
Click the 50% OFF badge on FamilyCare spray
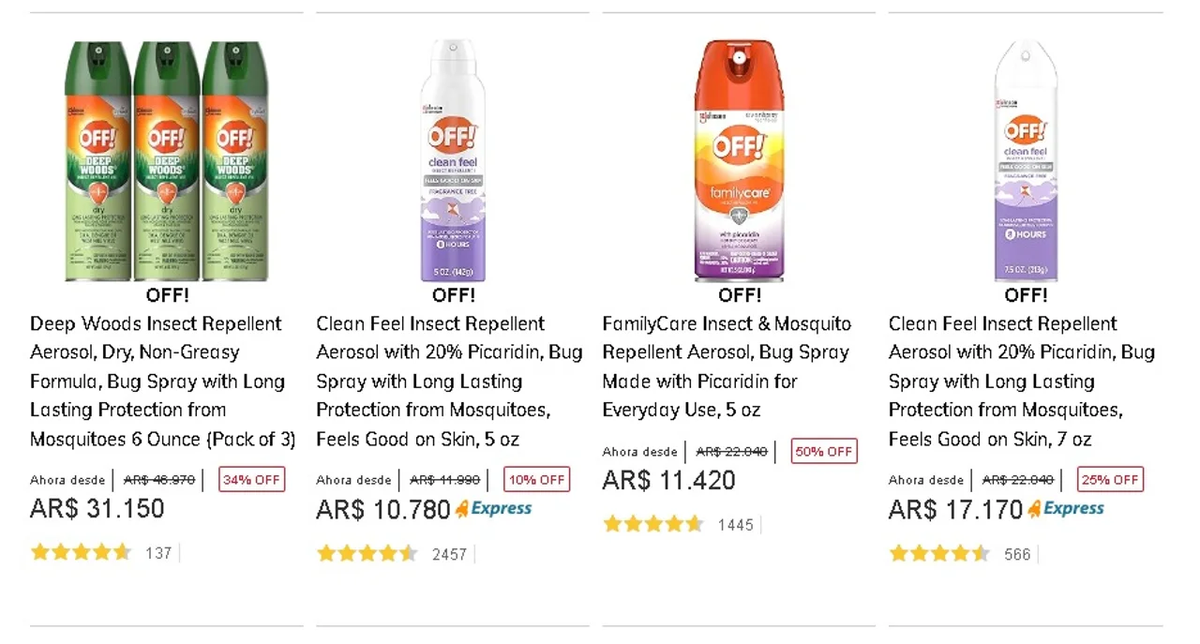point(824,451)
